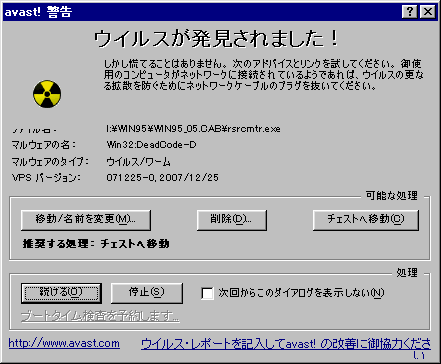Open the http://www.avast.com link
This screenshot has width=441, height=364.
pos(64,343)
